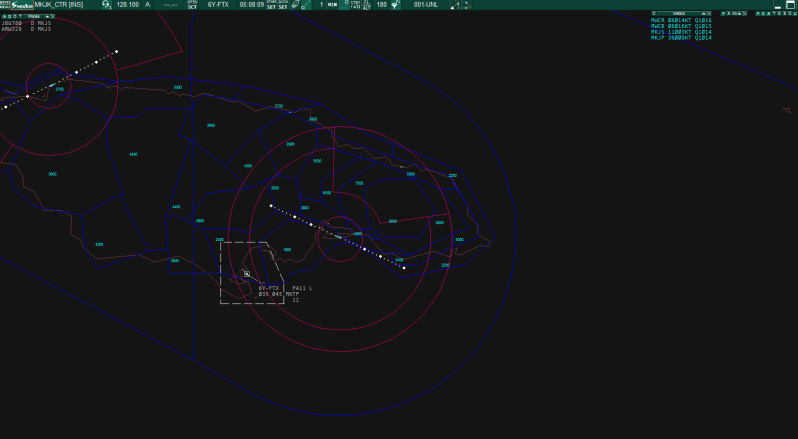Click the right arrow icon at toolbar end
The image size is (798, 439).
pyautogui.click(x=467, y=5)
